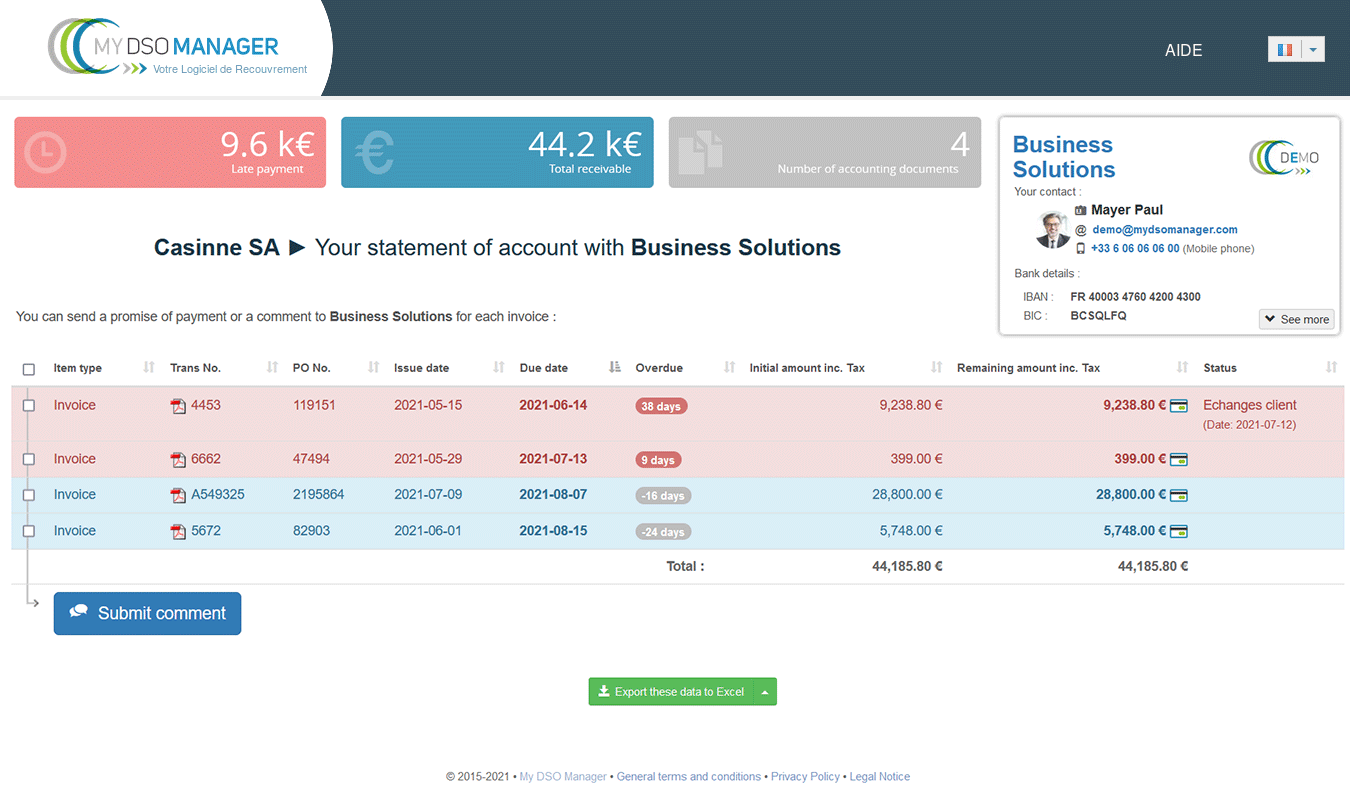Click due date 2021-08-15

click(553, 531)
